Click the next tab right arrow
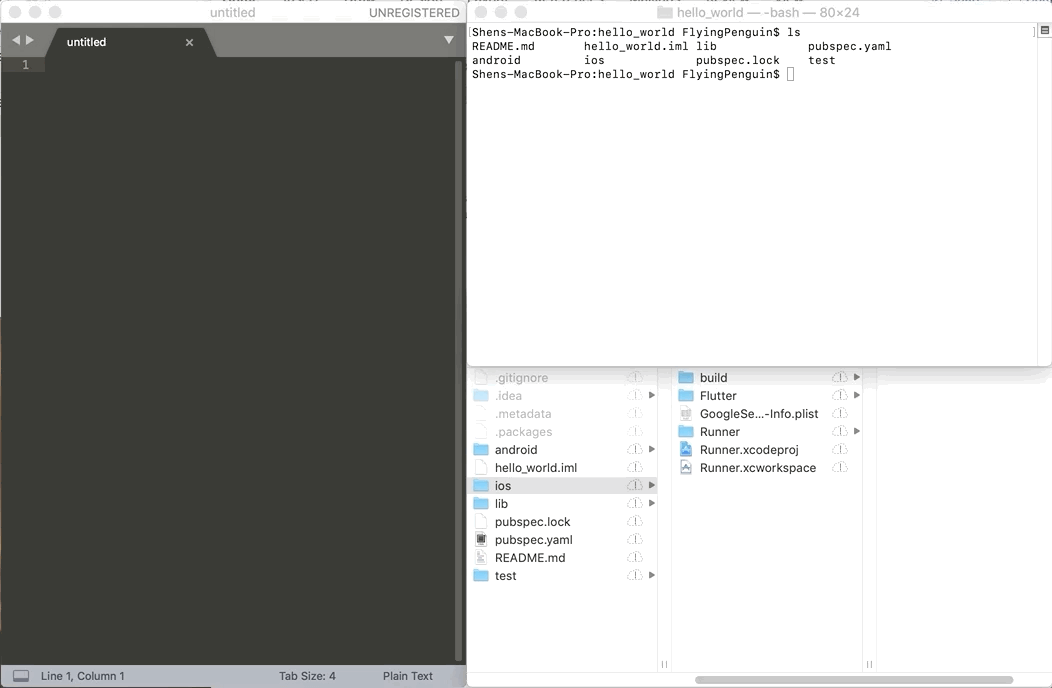 (x=30, y=41)
